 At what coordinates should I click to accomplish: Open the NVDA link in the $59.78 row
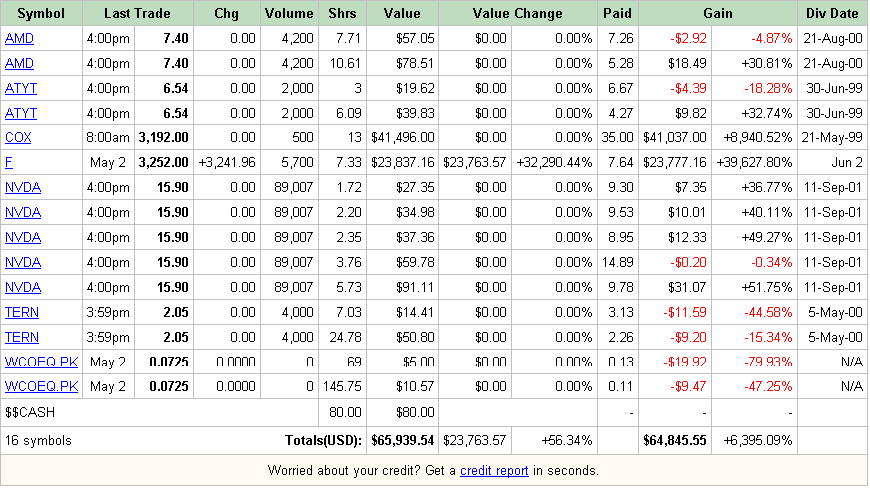pos(23,262)
